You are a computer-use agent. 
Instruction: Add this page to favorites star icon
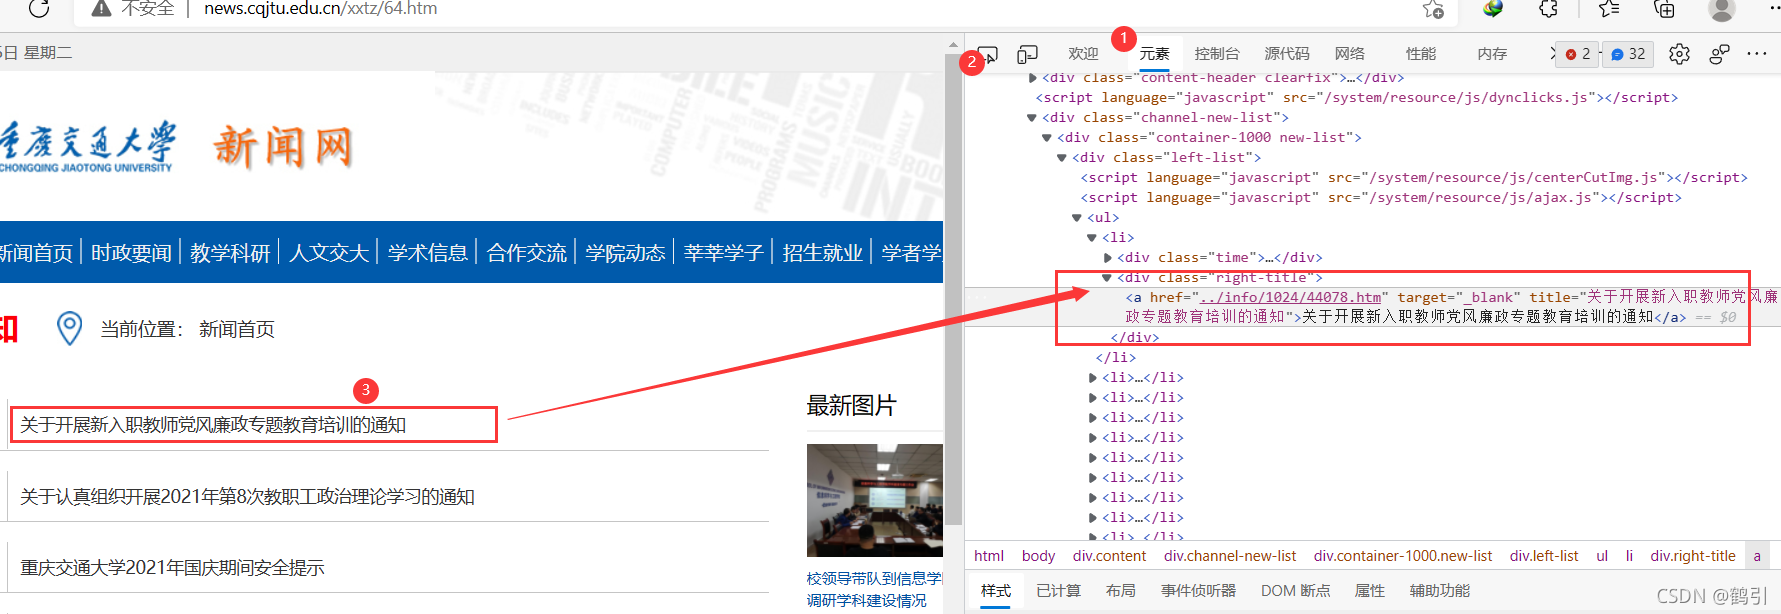1433,9
